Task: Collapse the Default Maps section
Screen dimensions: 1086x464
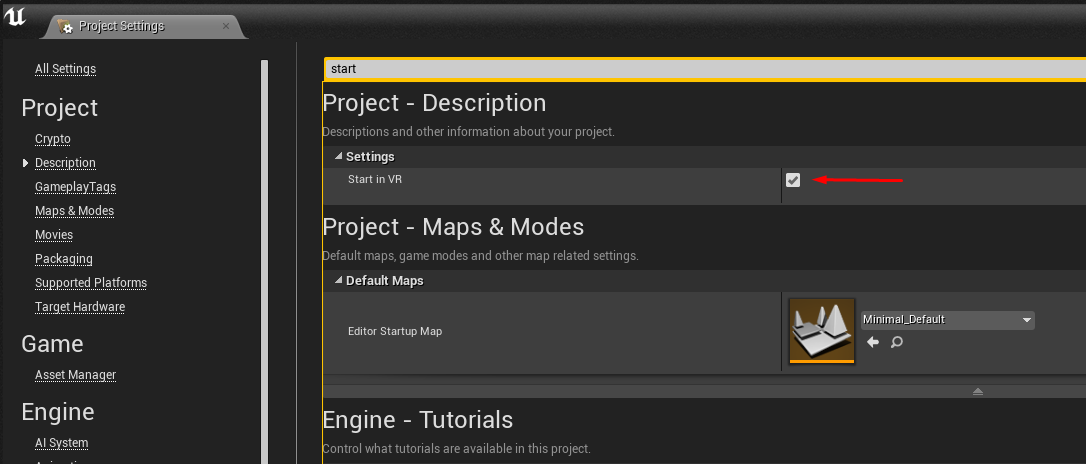Action: (339, 280)
